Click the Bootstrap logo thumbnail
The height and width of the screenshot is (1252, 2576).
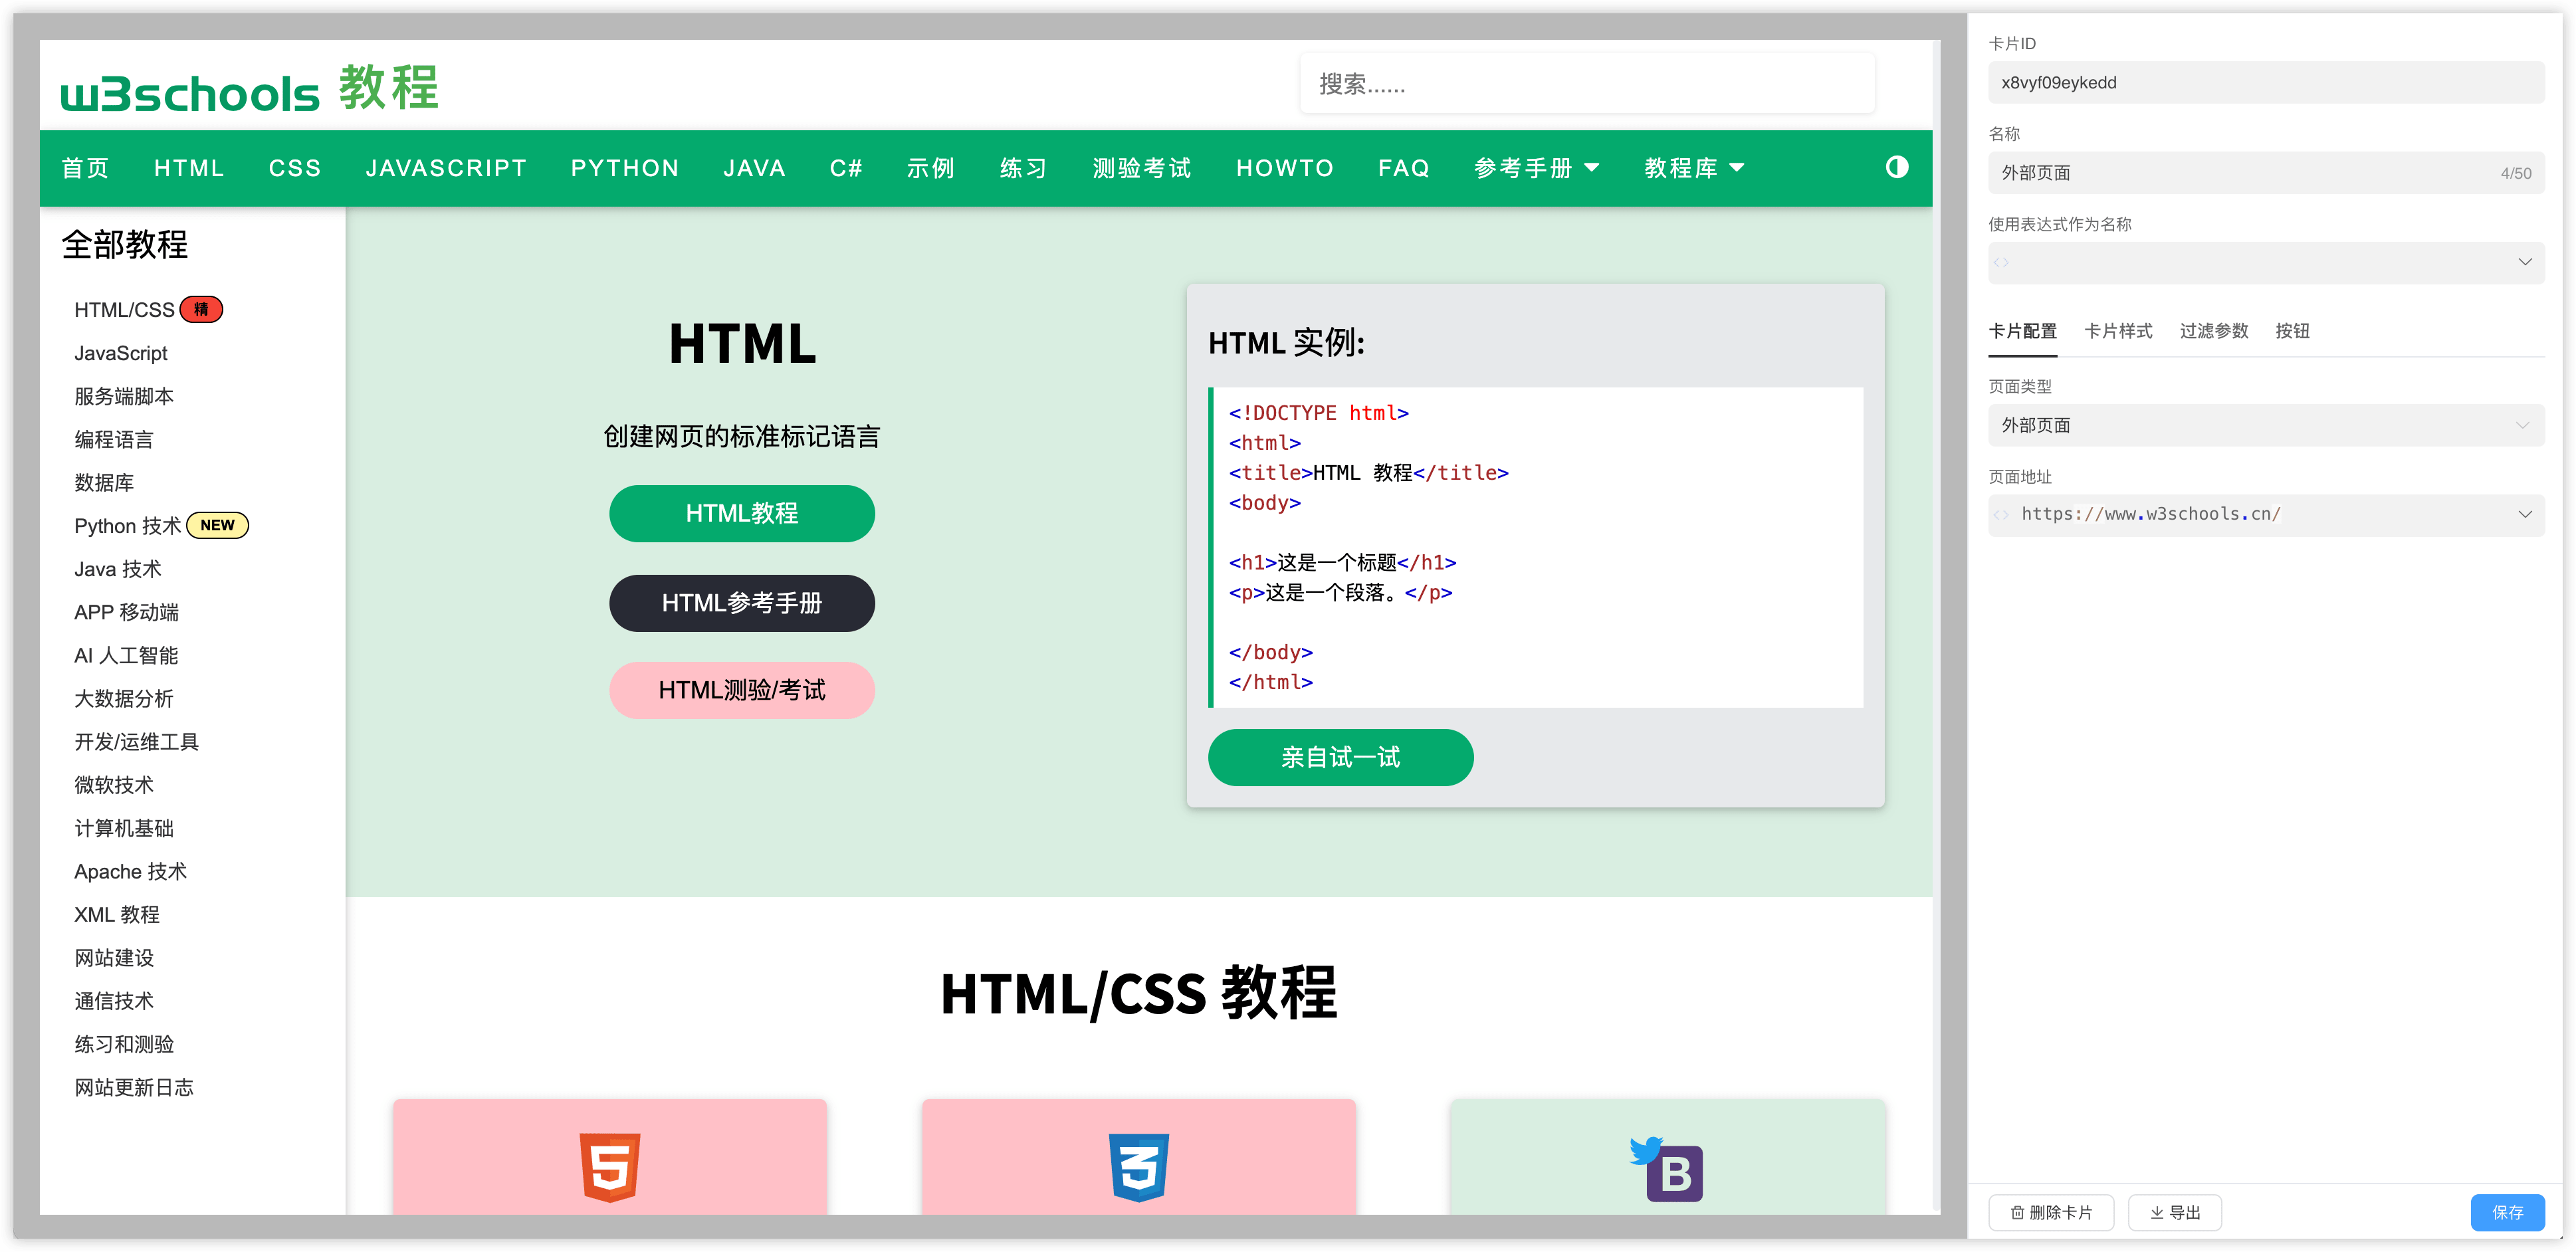click(x=1676, y=1173)
